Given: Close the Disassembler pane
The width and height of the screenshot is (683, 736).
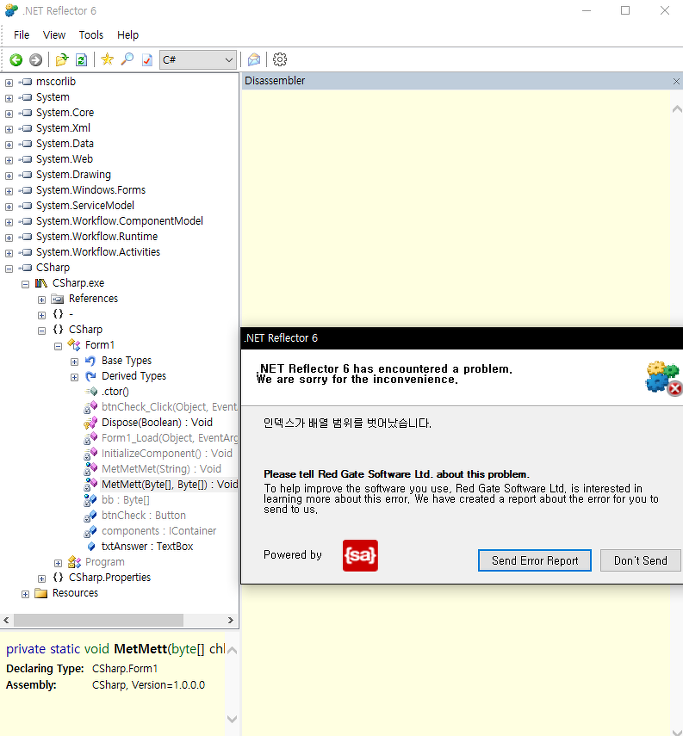Looking at the screenshot, I should tap(676, 81).
